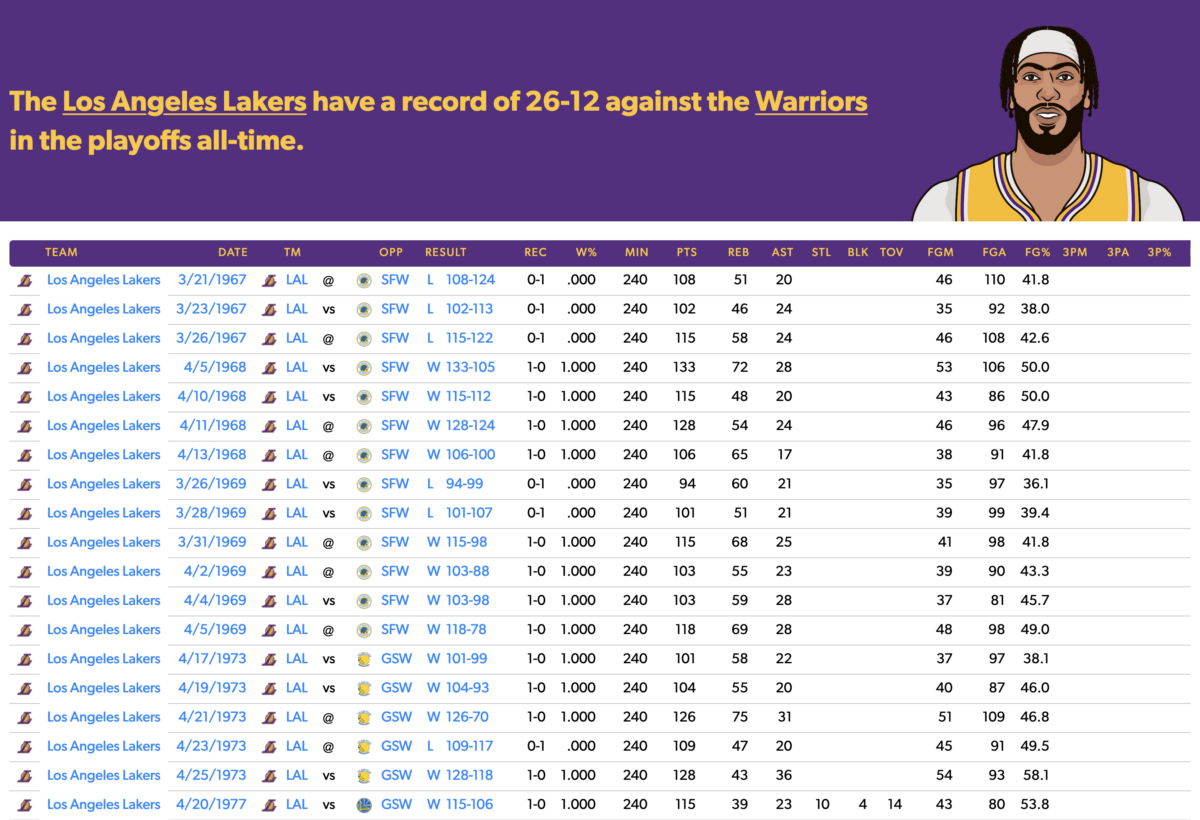Open result link W 133-105
1200x820 pixels.
point(461,368)
